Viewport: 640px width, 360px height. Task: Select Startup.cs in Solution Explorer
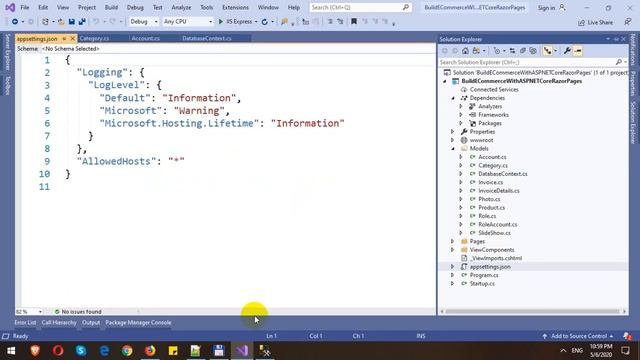pyautogui.click(x=482, y=284)
